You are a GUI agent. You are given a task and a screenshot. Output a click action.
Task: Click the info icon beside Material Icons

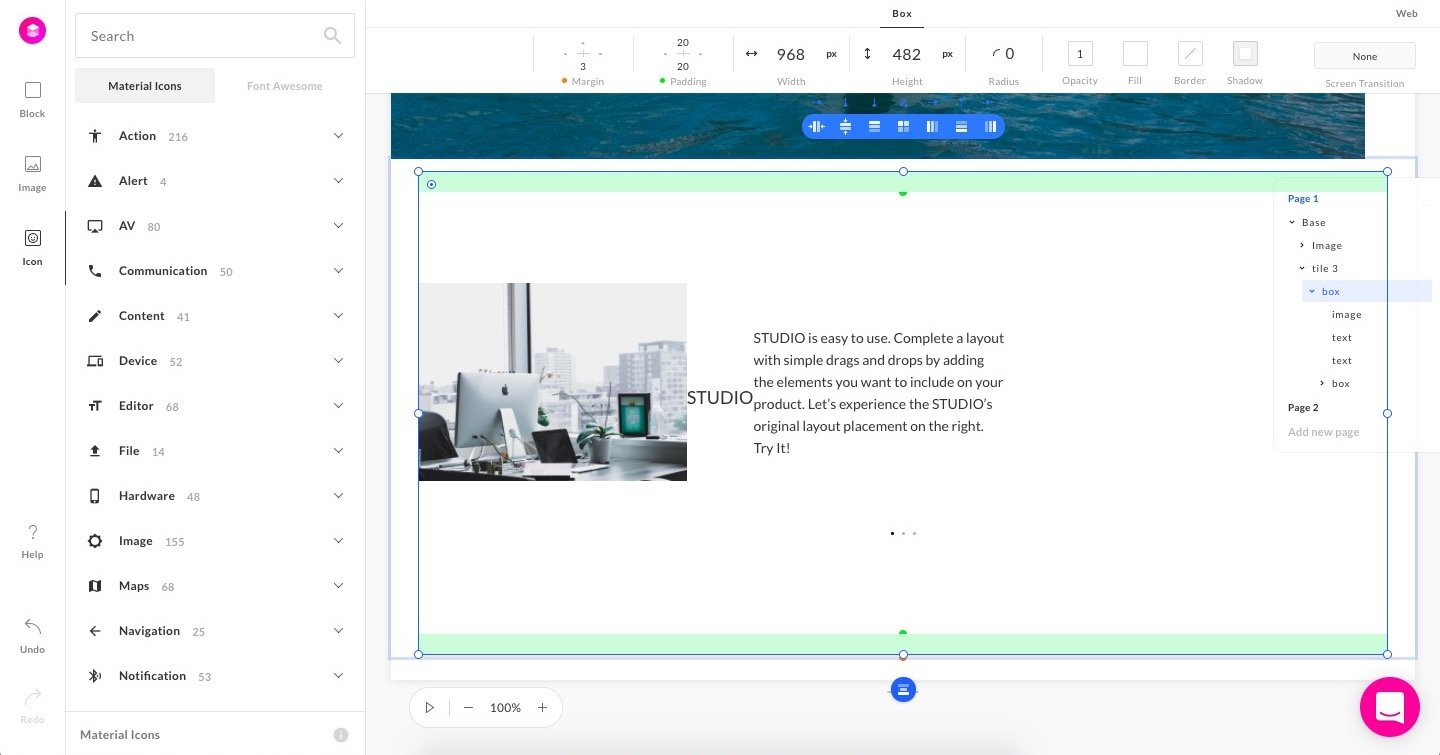click(x=340, y=735)
